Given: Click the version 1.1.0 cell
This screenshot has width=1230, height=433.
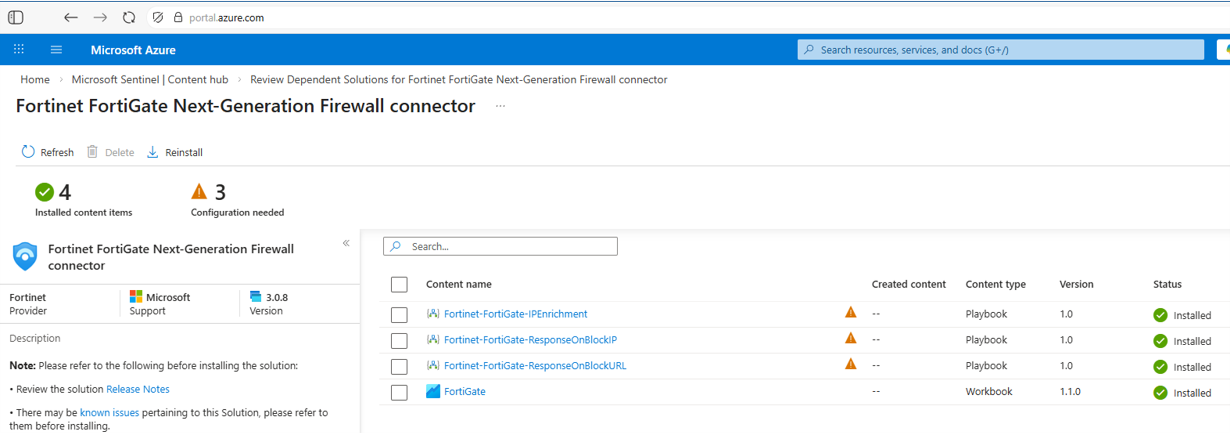Looking at the screenshot, I should point(1070,392).
